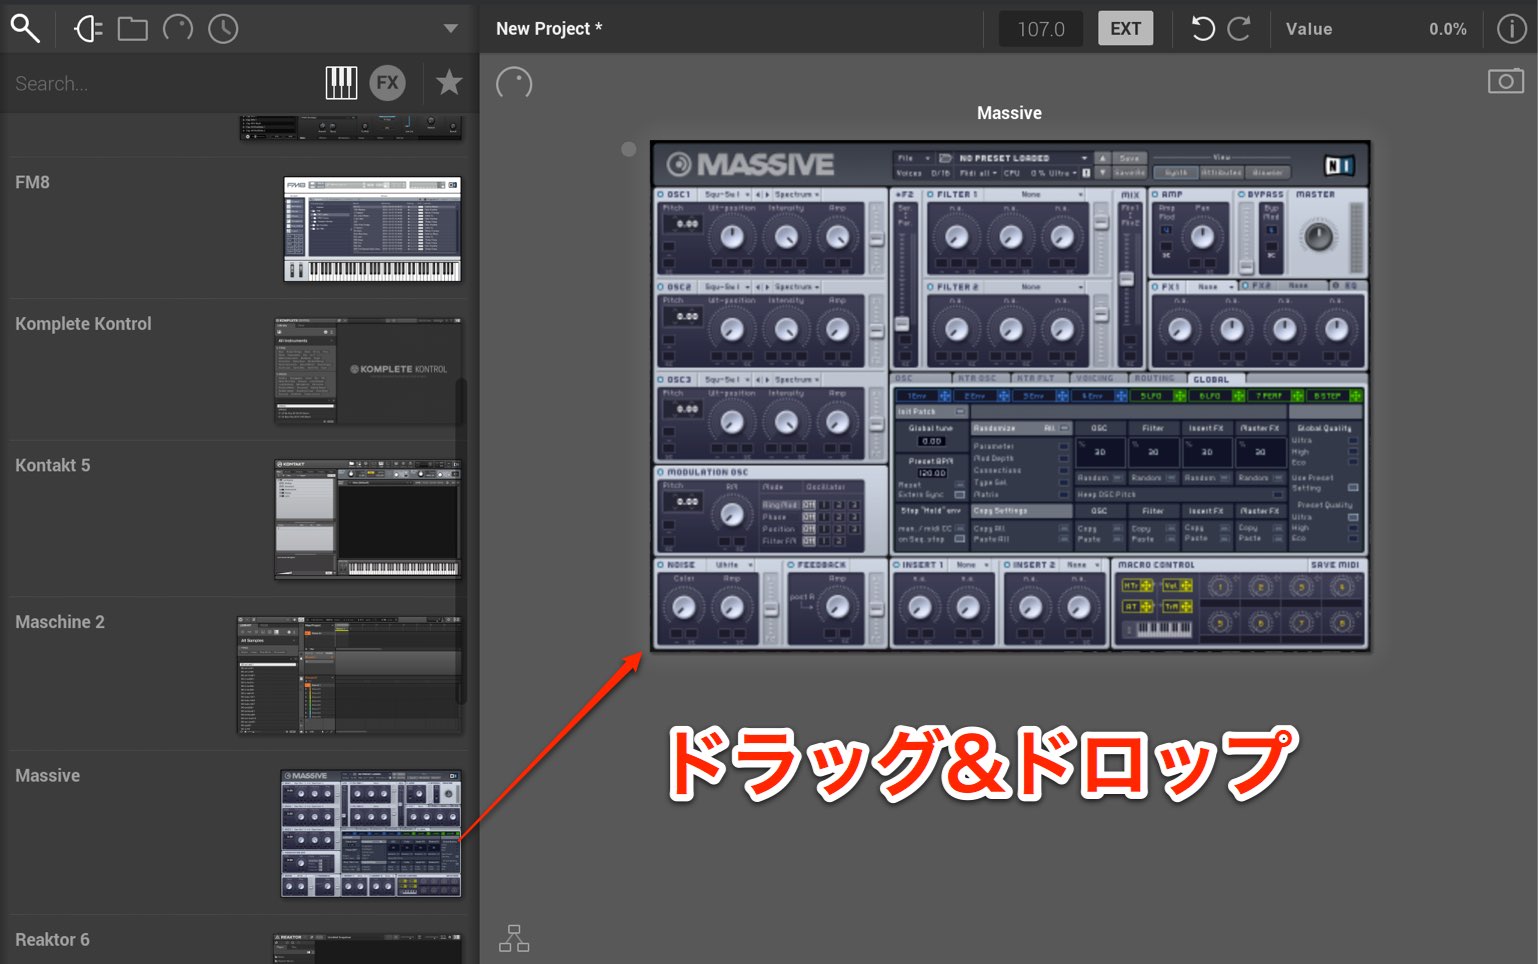Select the Kontakt 5 thumbnail
Screen dimensions: 1538x964
368,519
